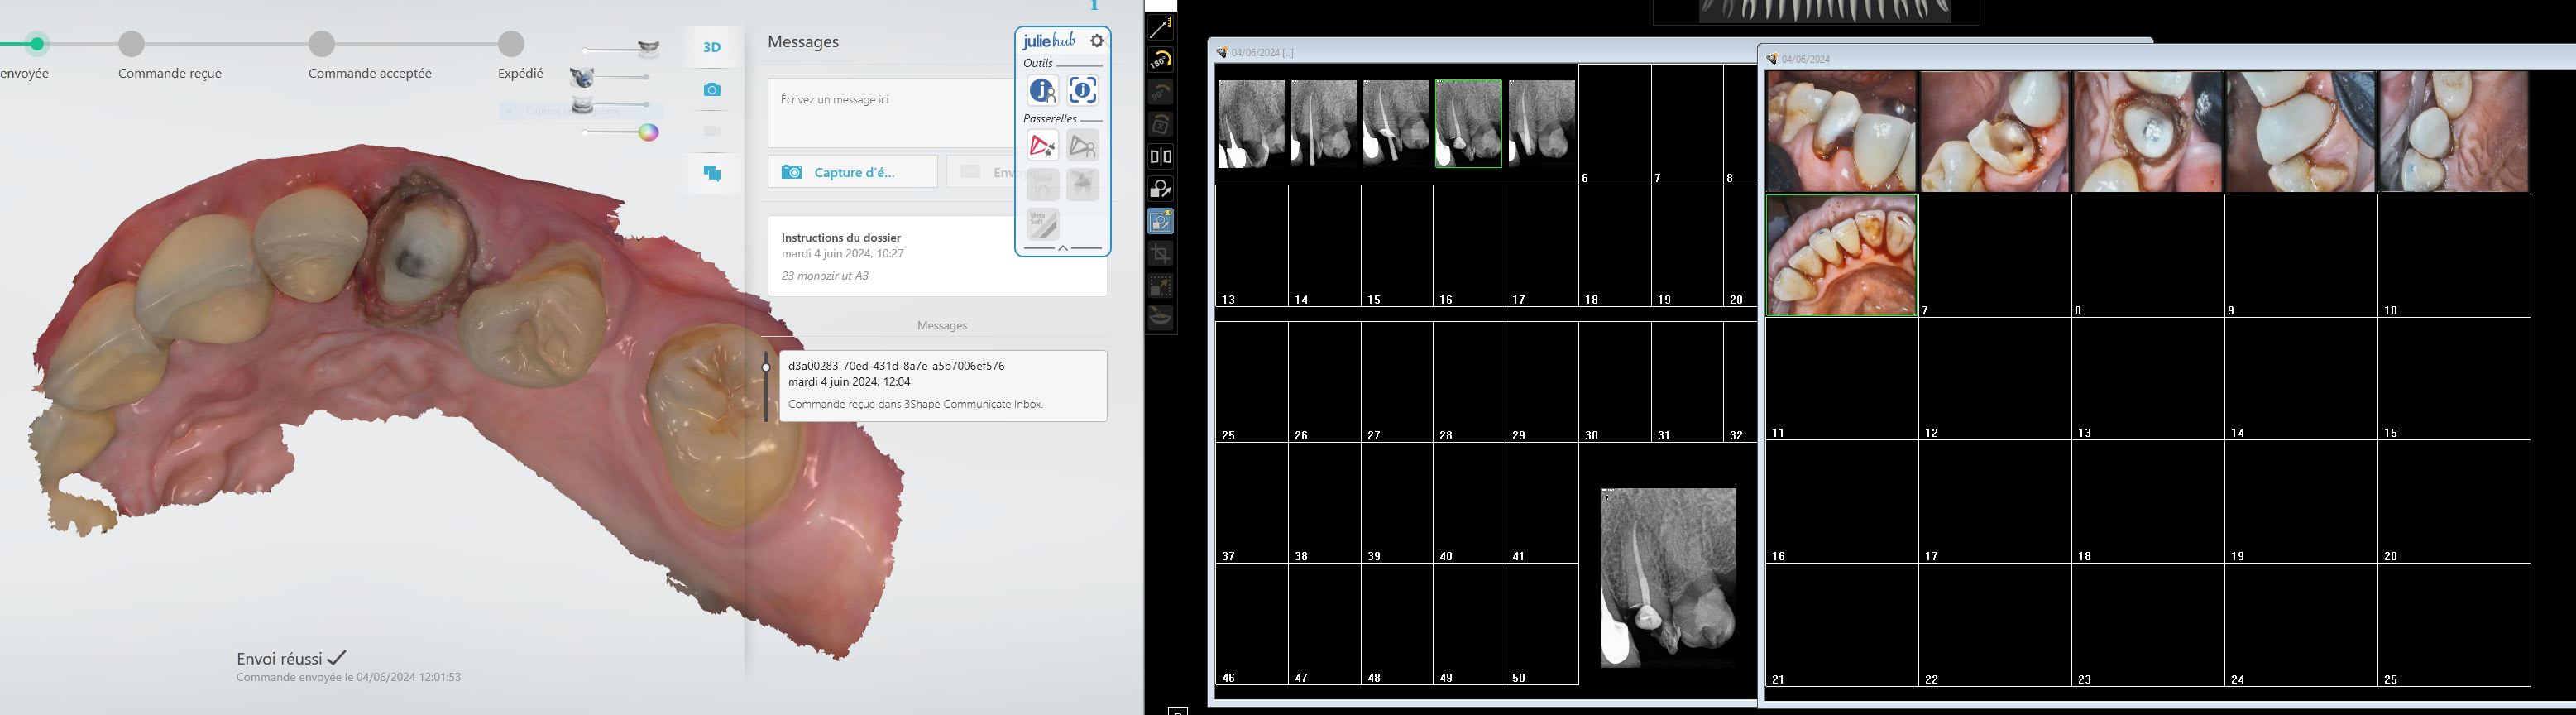
Task: Open Julie Hub settings gear
Action: pyautogui.click(x=1097, y=41)
